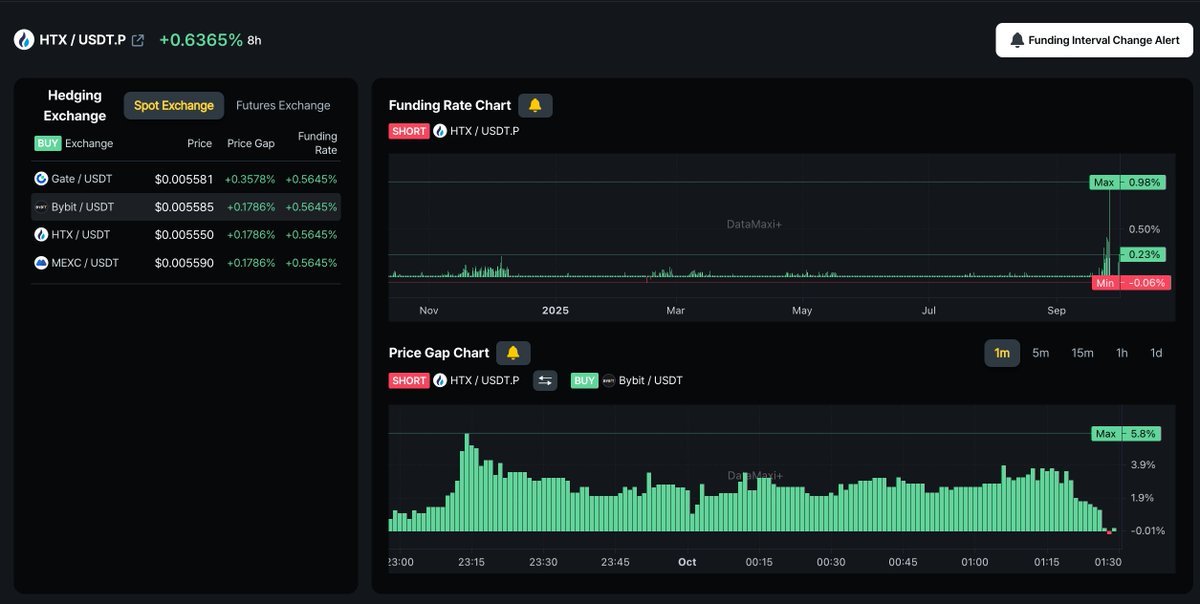Select the Spot Exchange tab

(174, 105)
